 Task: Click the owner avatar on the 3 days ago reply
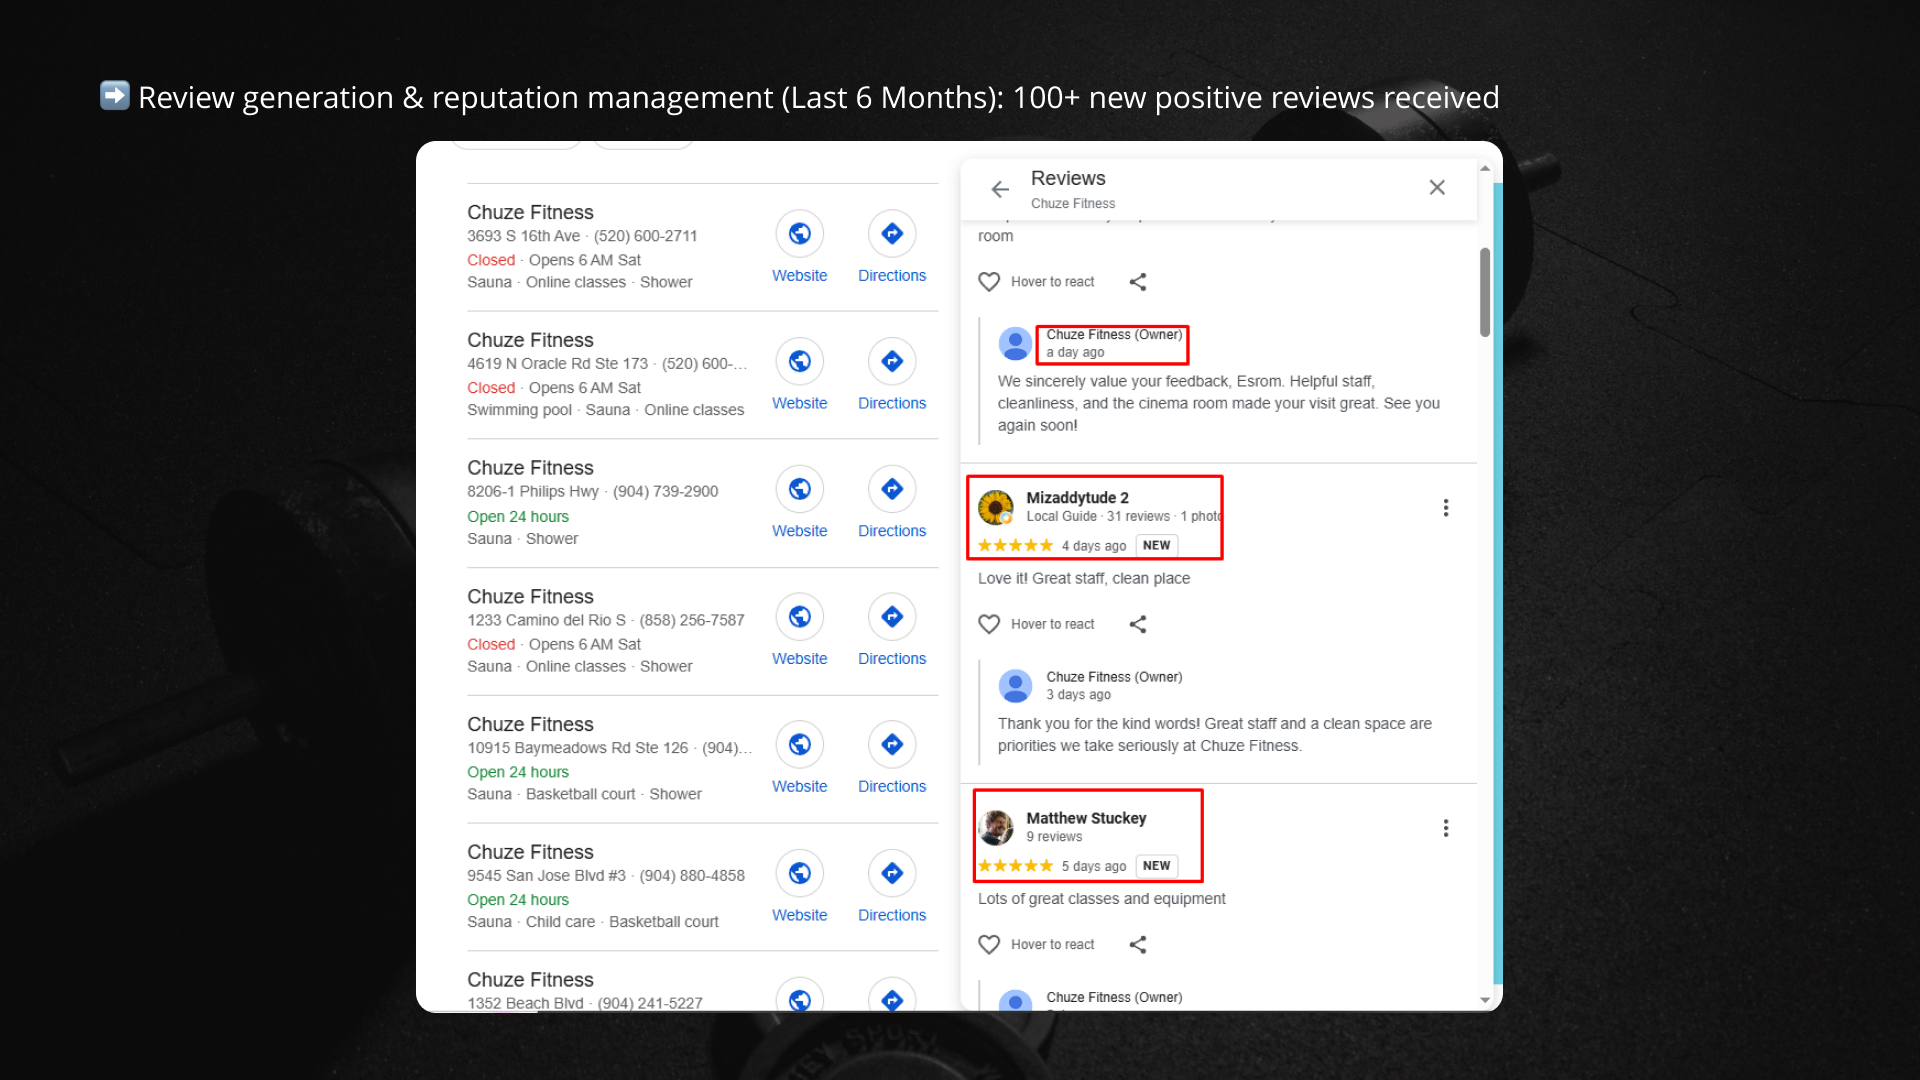(1015, 686)
